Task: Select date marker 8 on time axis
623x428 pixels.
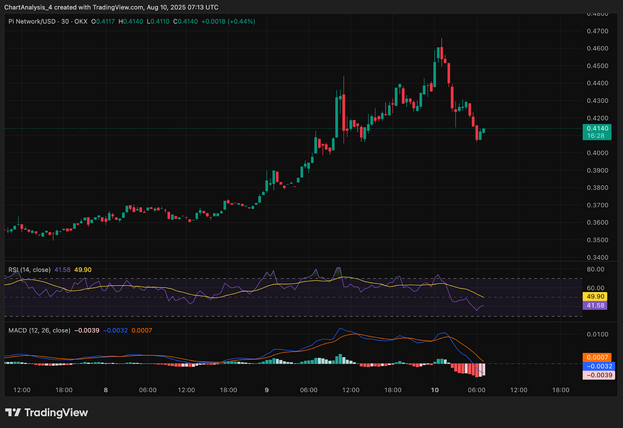Action: [104, 390]
